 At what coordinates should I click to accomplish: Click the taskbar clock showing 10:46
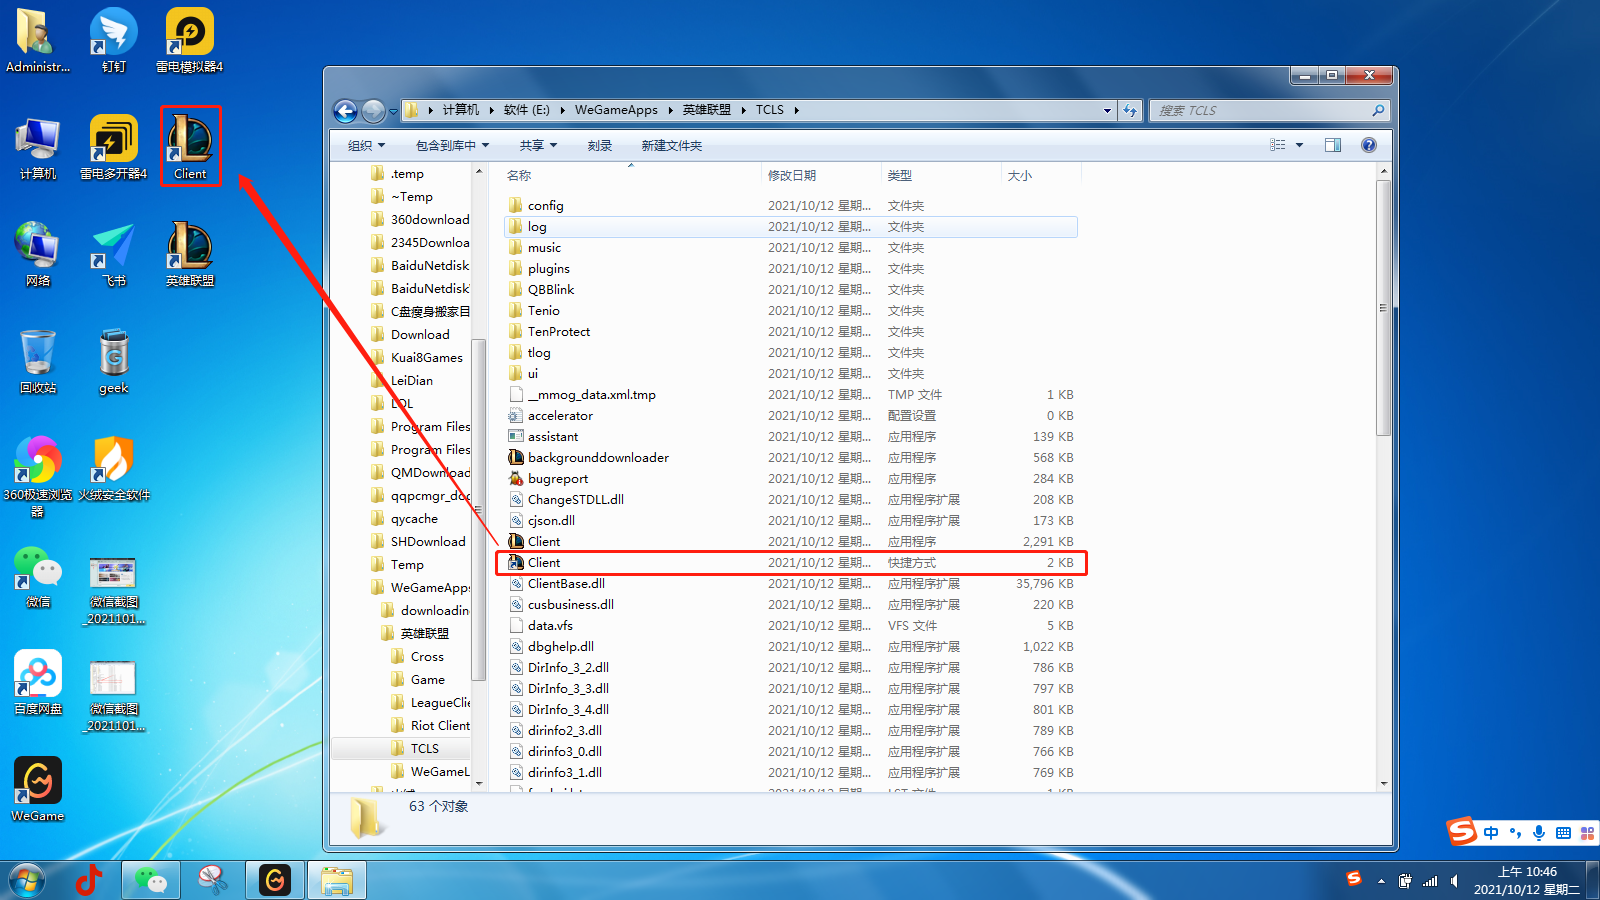tap(1527, 880)
